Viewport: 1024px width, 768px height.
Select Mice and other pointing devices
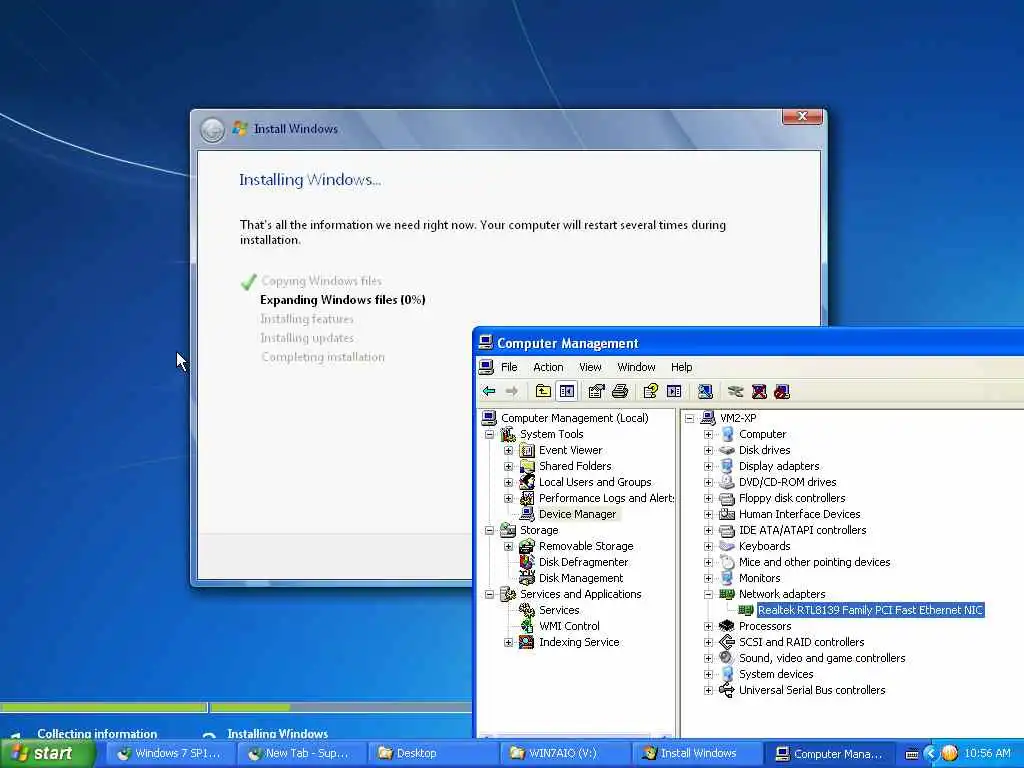pos(814,562)
